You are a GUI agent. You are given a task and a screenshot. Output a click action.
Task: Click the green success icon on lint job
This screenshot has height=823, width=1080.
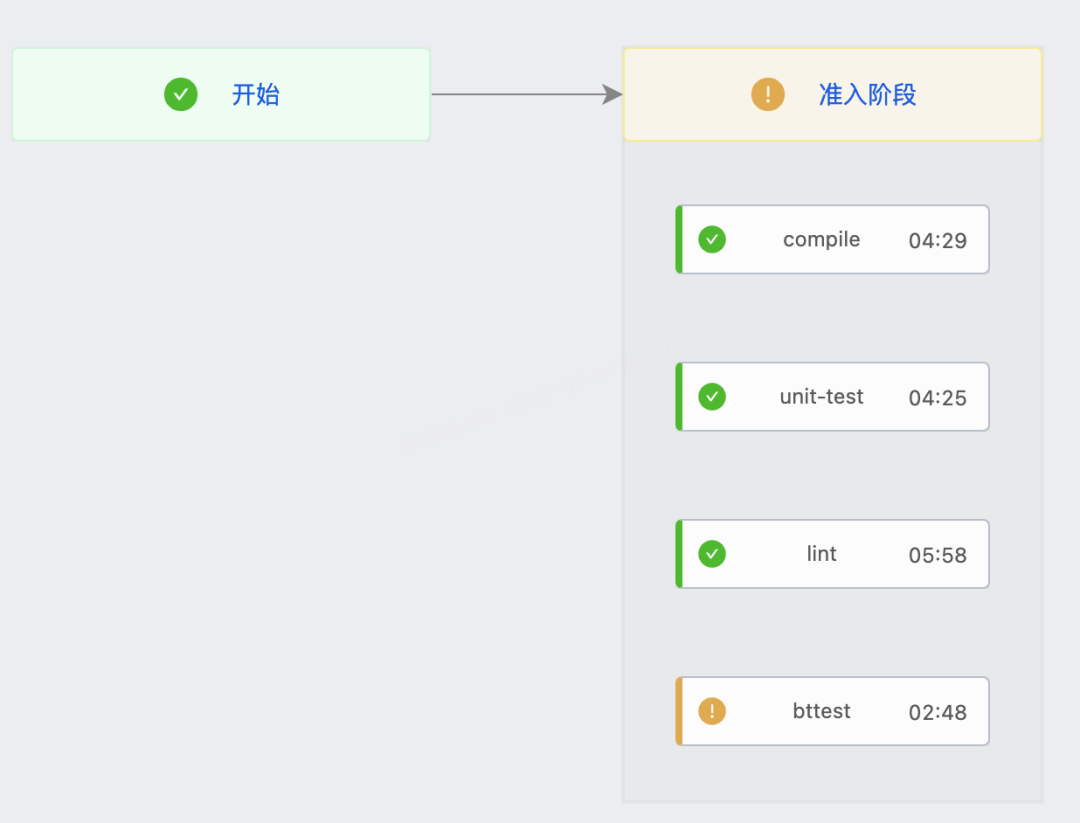point(712,554)
